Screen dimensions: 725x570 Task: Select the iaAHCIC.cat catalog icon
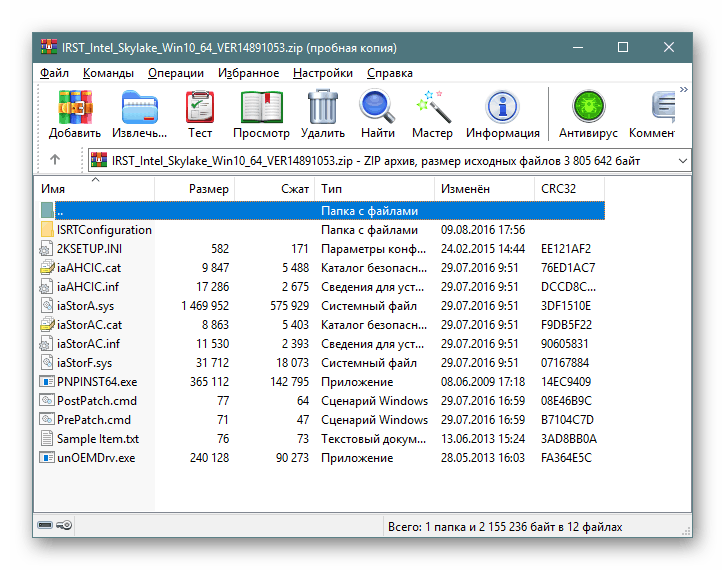click(x=47, y=268)
